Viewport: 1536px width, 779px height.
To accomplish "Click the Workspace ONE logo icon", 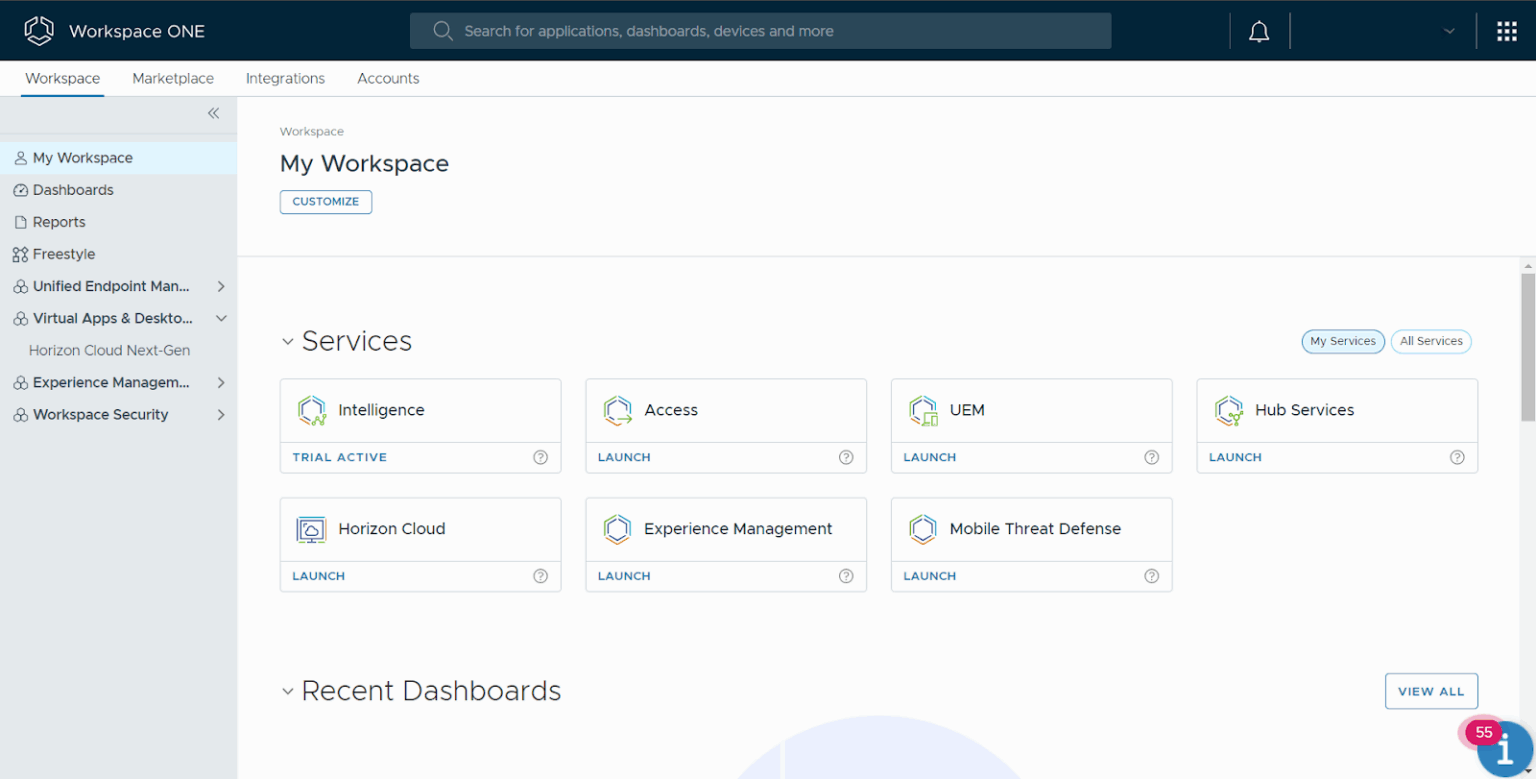I will pos(38,30).
